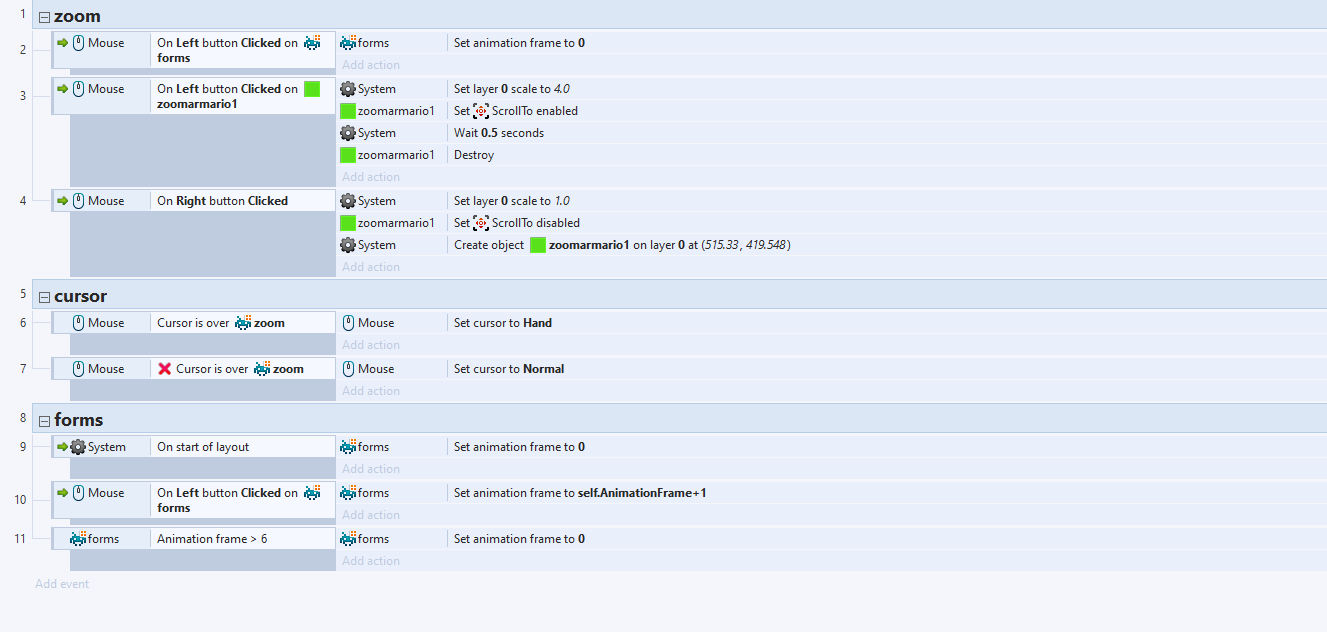The image size is (1327, 632).
Task: Collapse the cursor group
Action: point(44,297)
